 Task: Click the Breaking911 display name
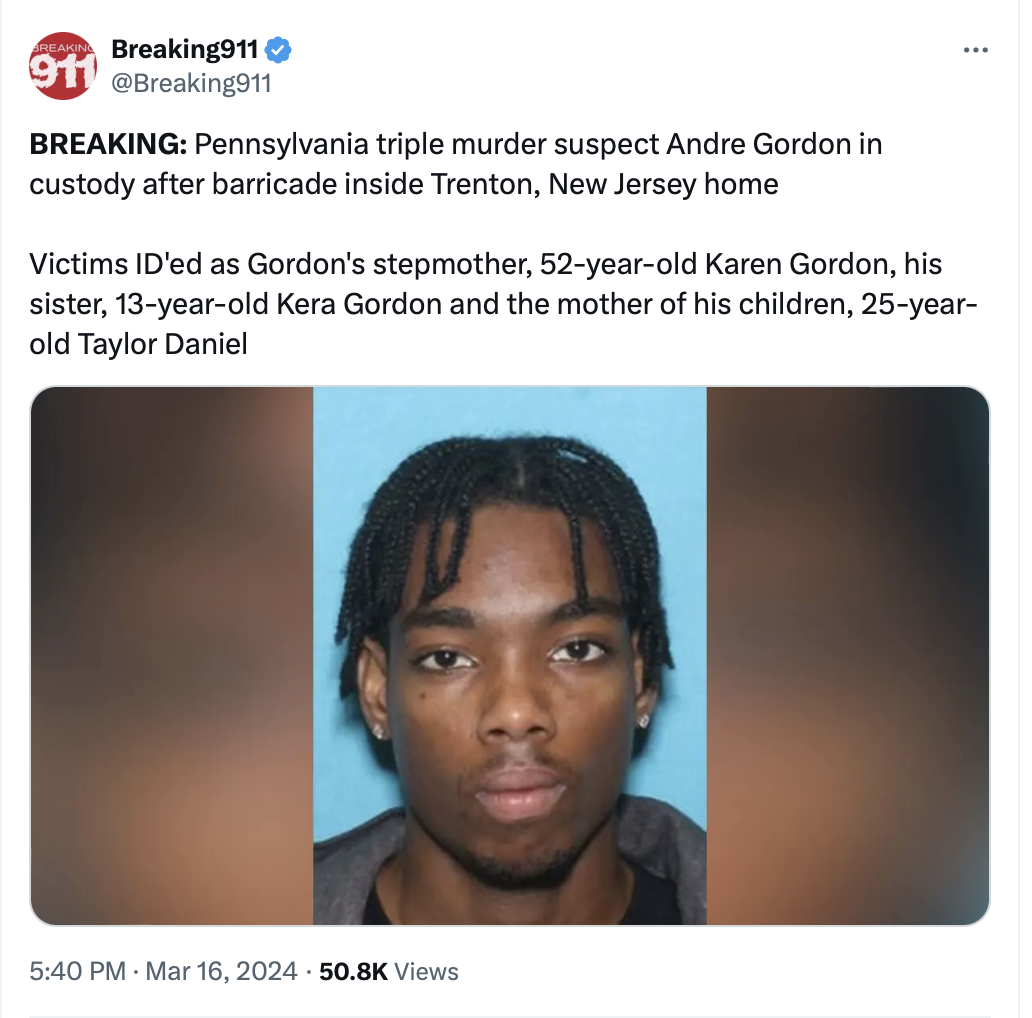coord(184,49)
